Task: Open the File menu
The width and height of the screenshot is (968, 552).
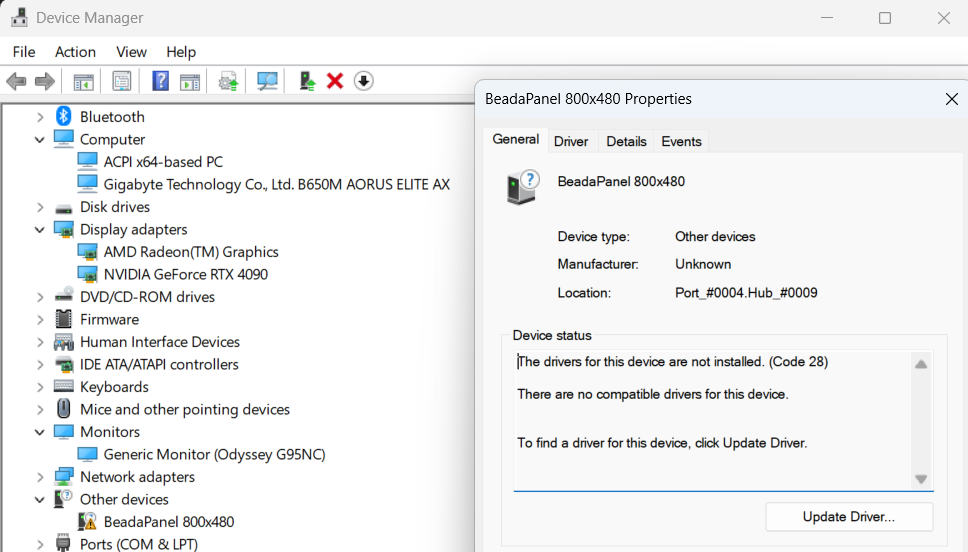Action: pyautogui.click(x=24, y=52)
